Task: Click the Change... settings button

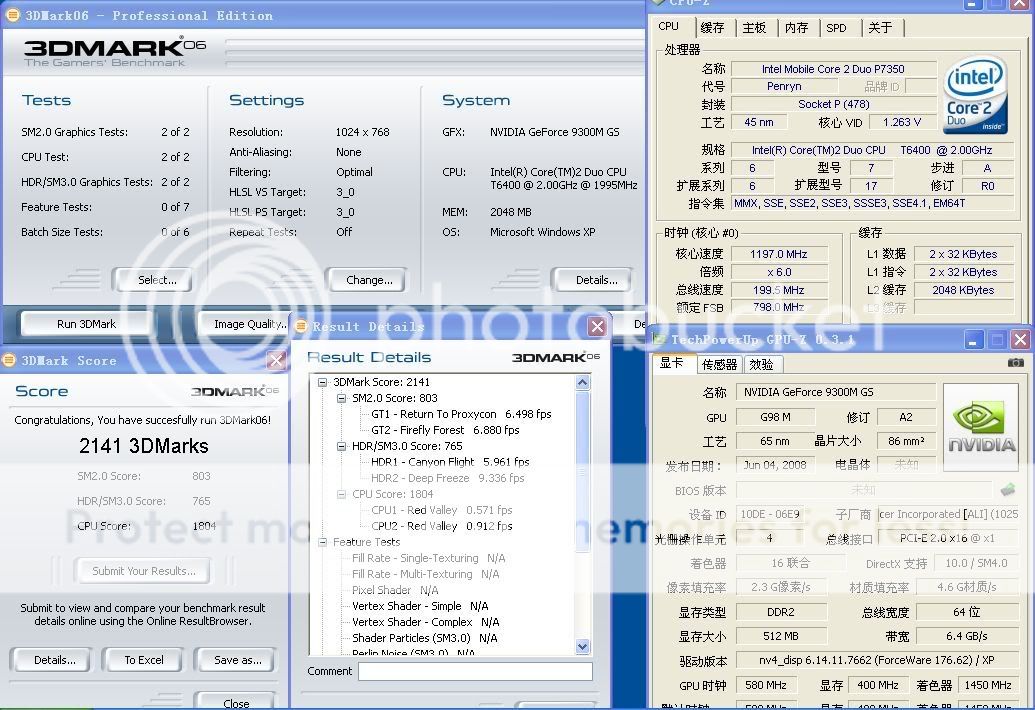Action: 369,280
